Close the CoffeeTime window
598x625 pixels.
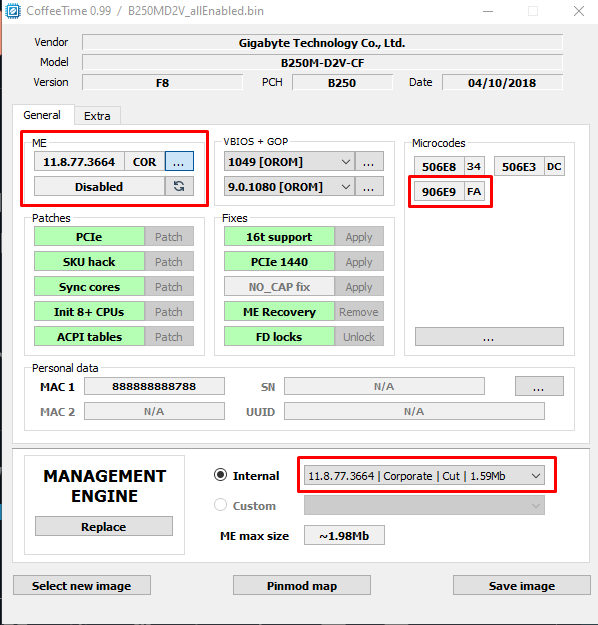tap(579, 11)
